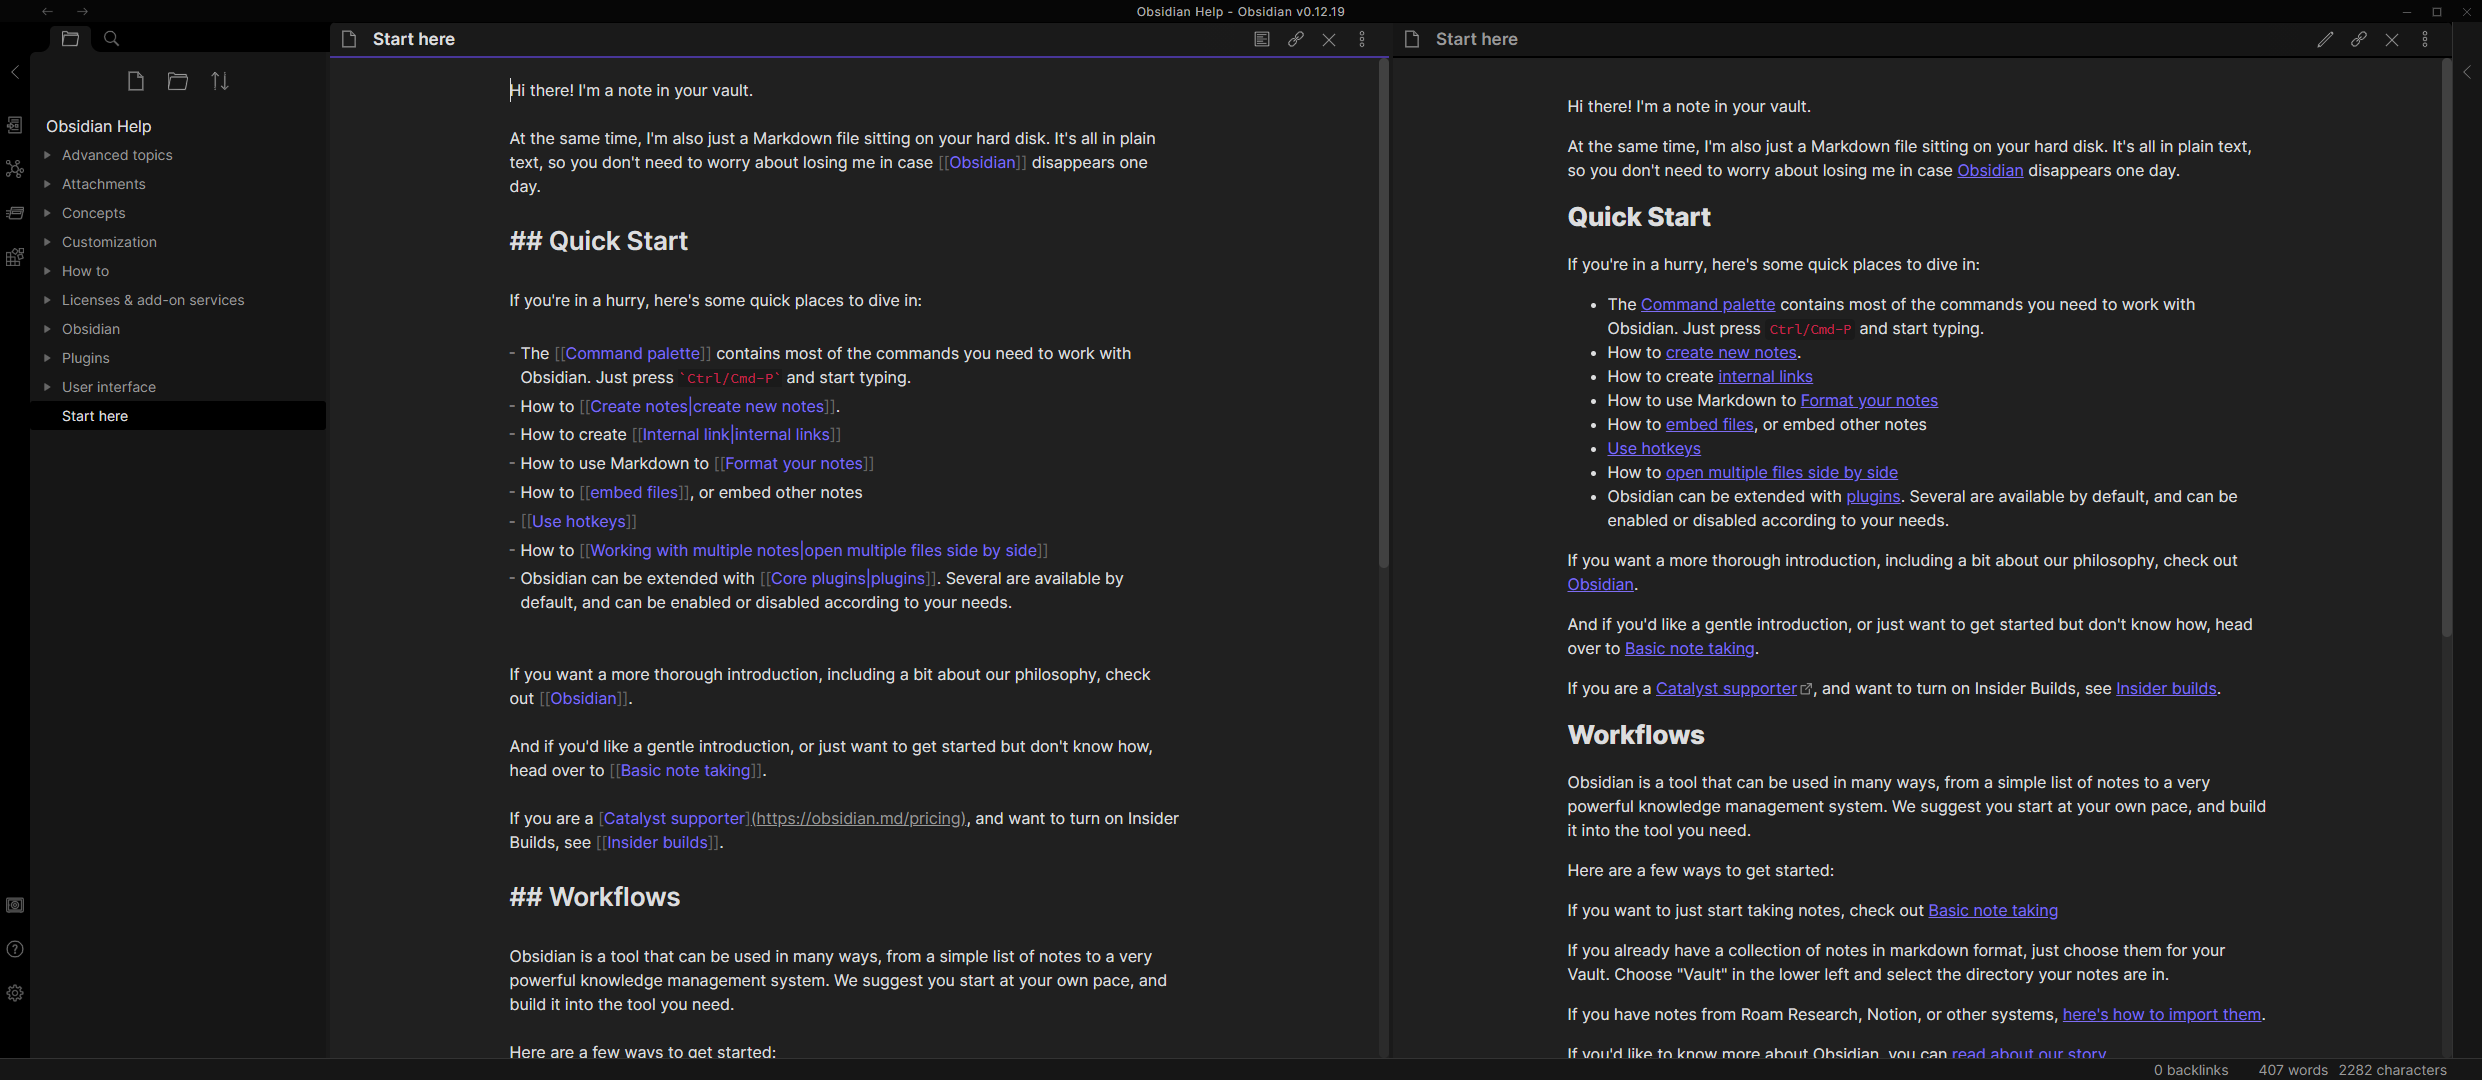
Task: Open more options menu of right pane
Action: click(2425, 39)
